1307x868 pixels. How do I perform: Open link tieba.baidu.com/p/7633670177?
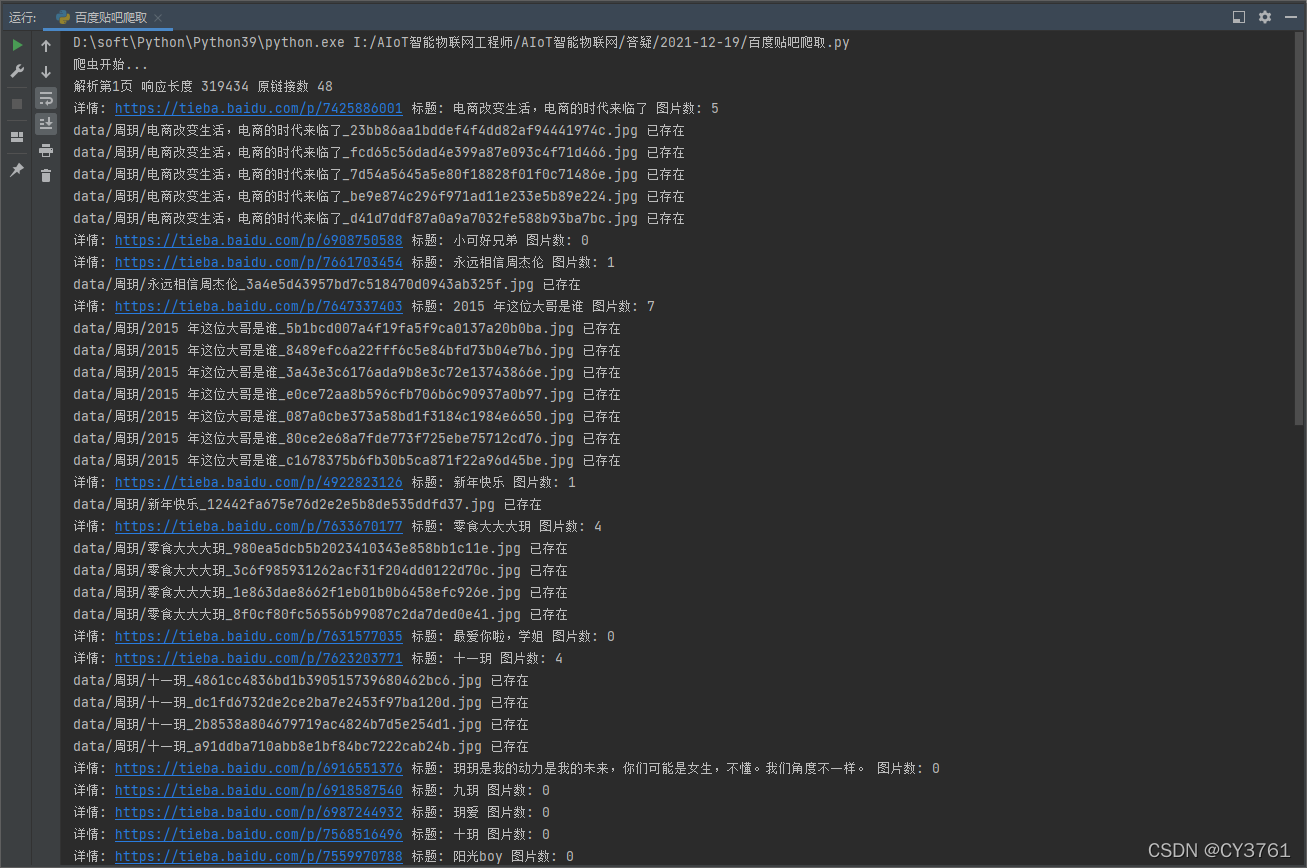click(259, 526)
